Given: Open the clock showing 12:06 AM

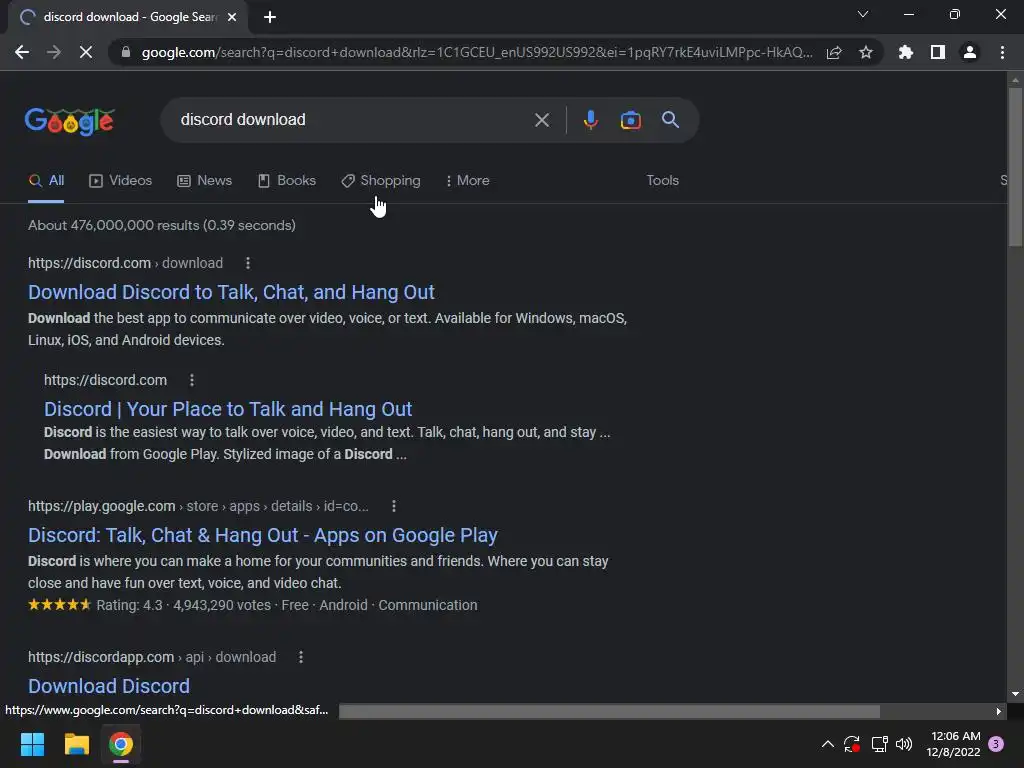Looking at the screenshot, I should click(953, 744).
